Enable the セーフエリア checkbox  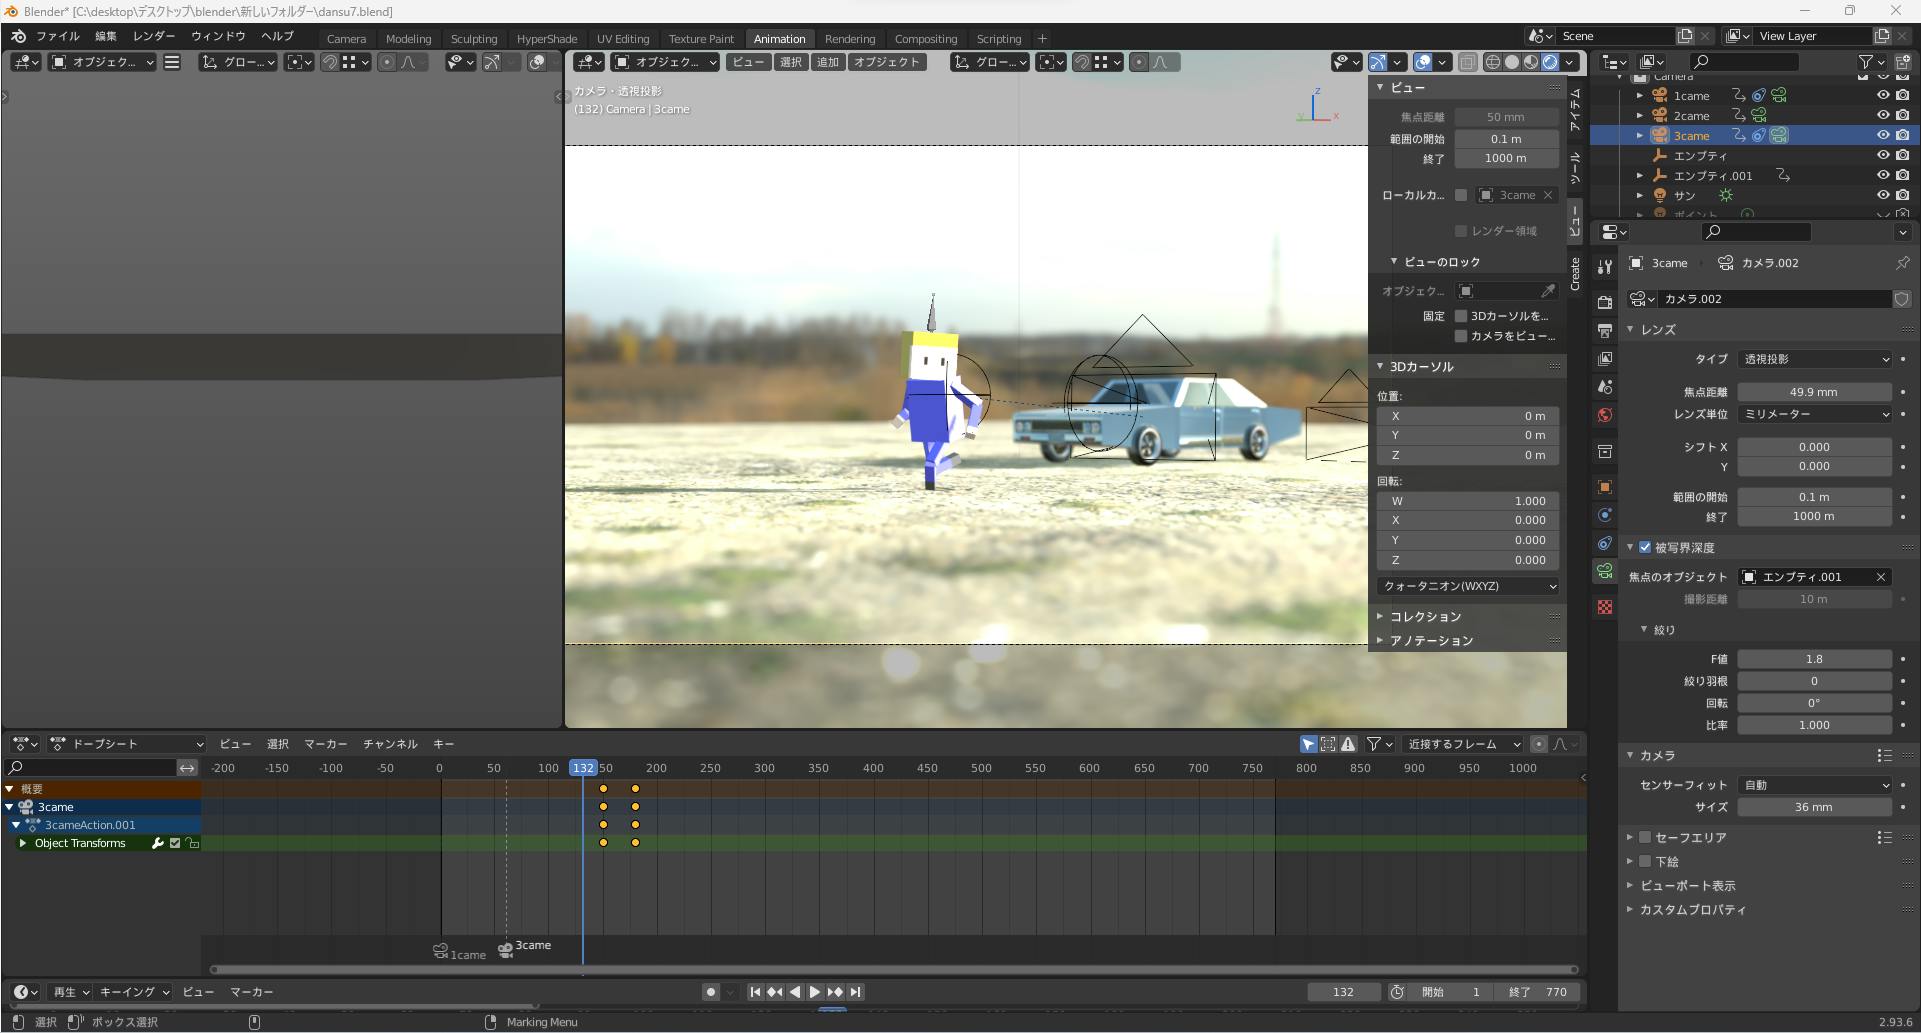[1645, 837]
